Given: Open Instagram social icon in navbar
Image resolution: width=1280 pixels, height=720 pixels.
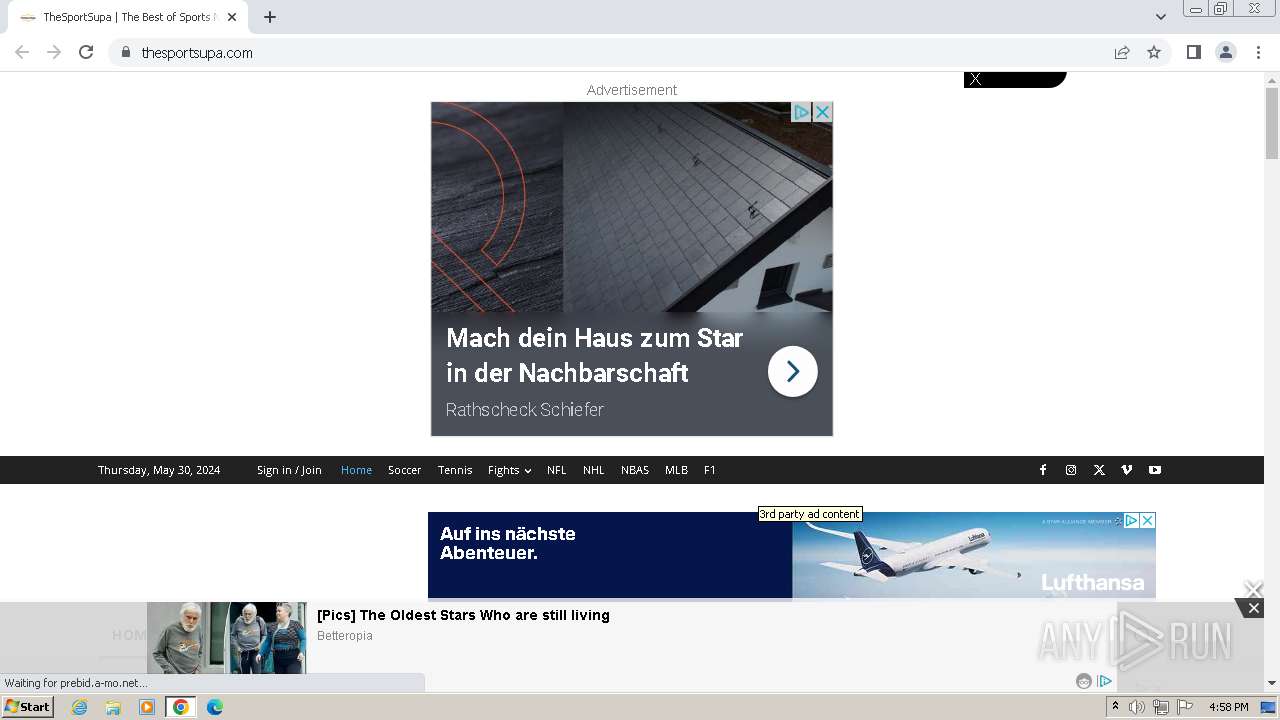Looking at the screenshot, I should tap(1071, 470).
